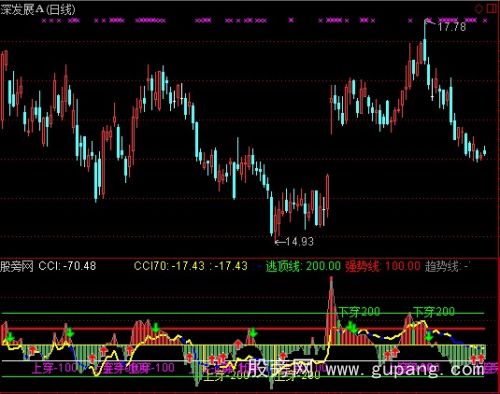
Task: Click the leftmost 上穿-100 magenta label
Action: click(54, 368)
